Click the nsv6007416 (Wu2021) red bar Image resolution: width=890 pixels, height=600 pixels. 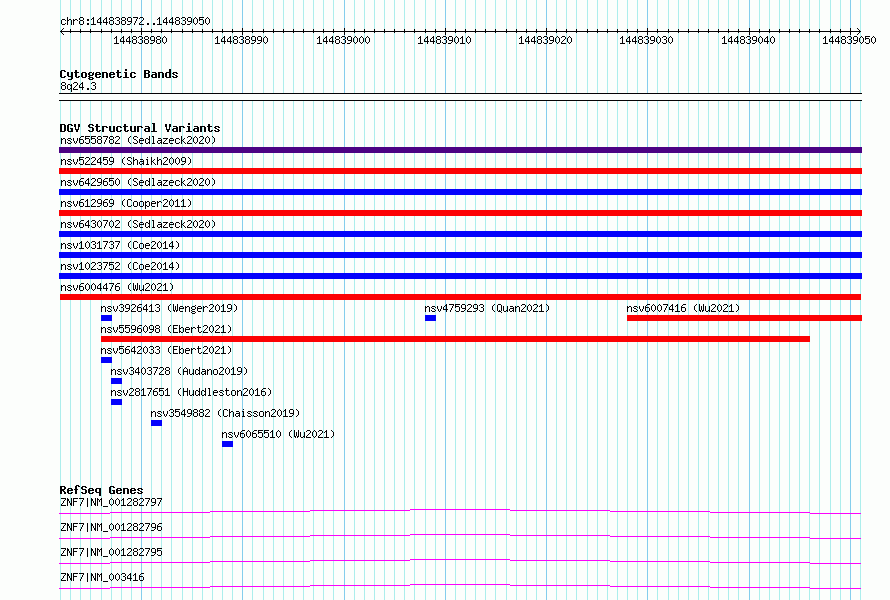744,318
